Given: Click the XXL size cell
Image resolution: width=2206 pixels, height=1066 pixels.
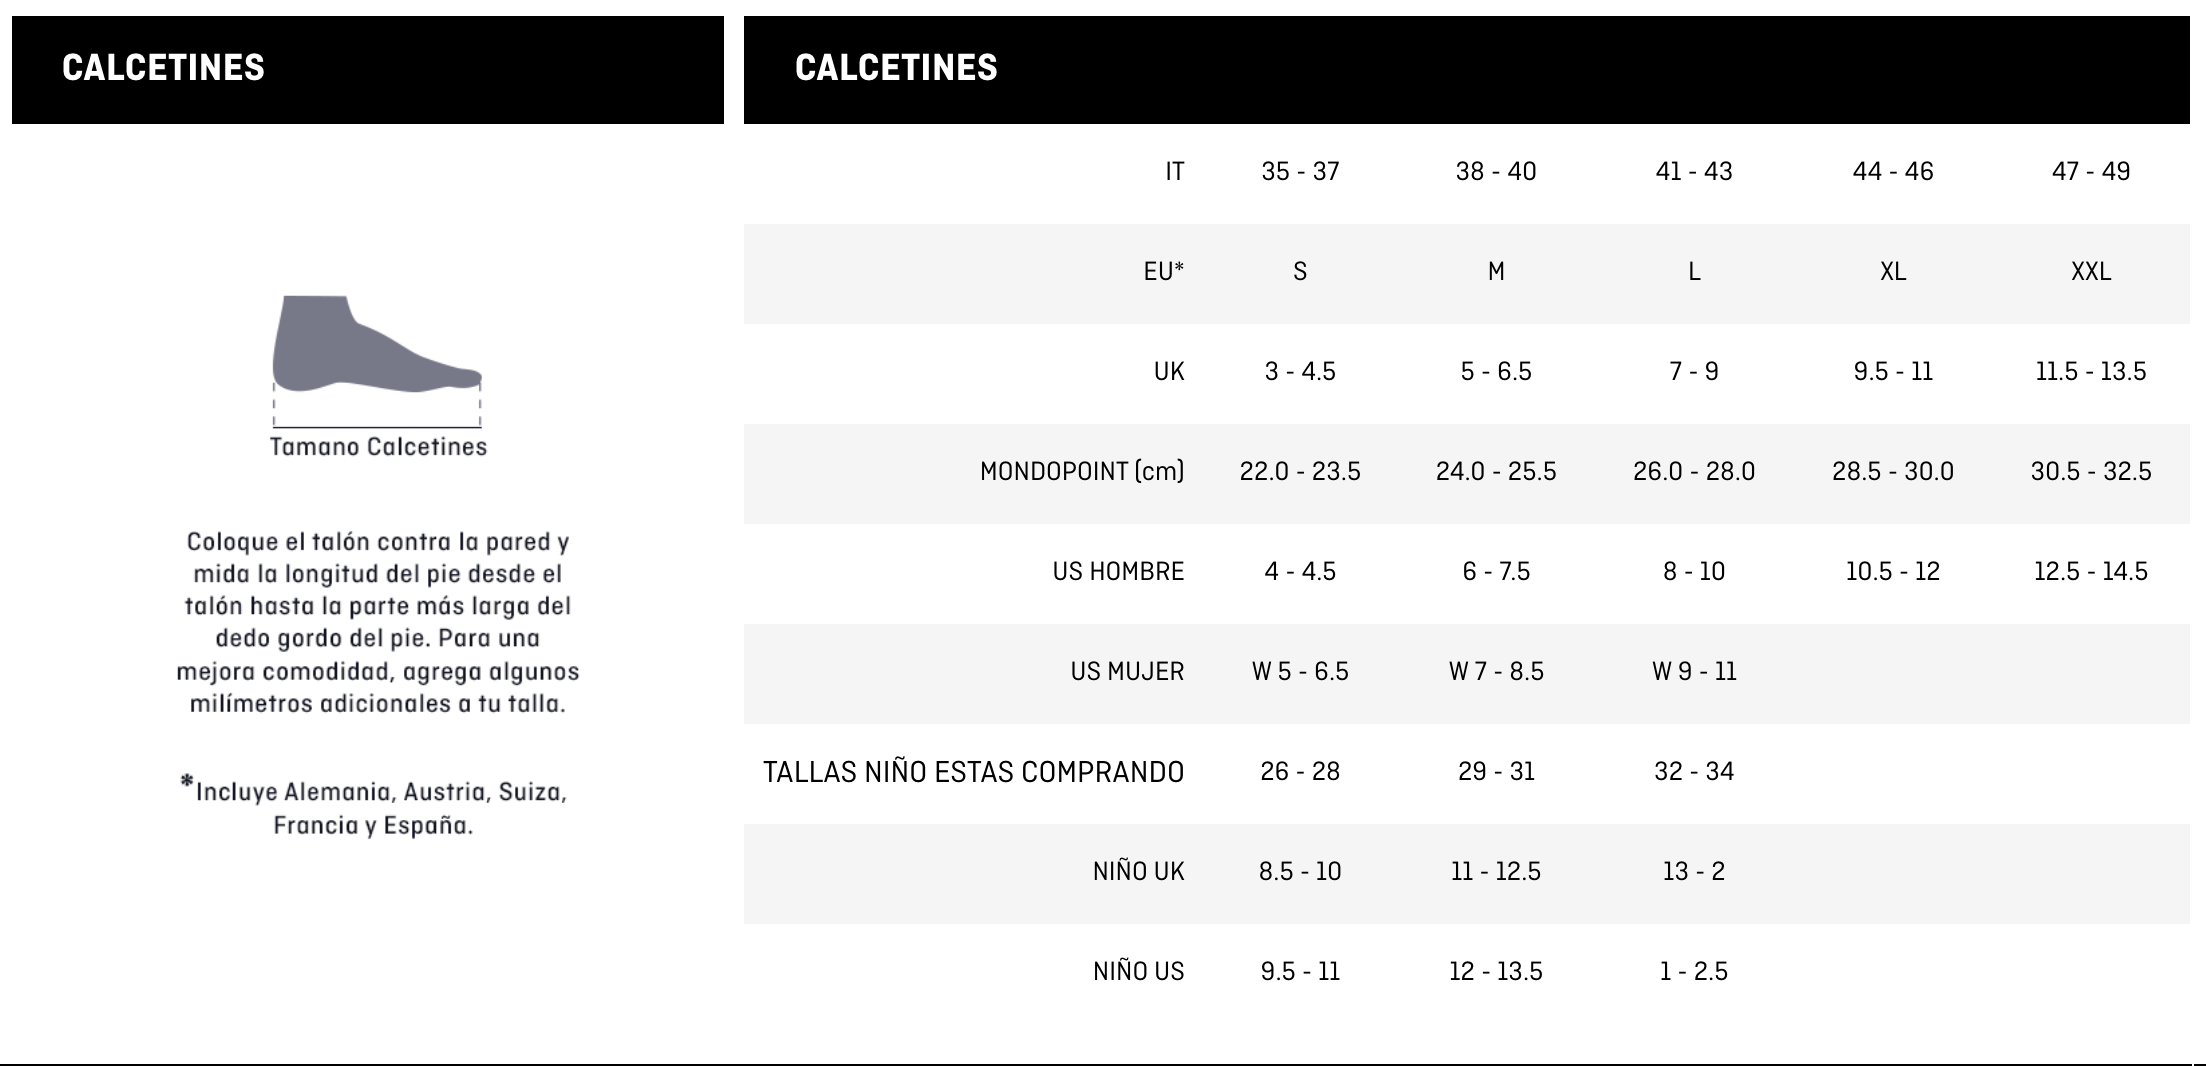Looking at the screenshot, I should click(x=2090, y=272).
